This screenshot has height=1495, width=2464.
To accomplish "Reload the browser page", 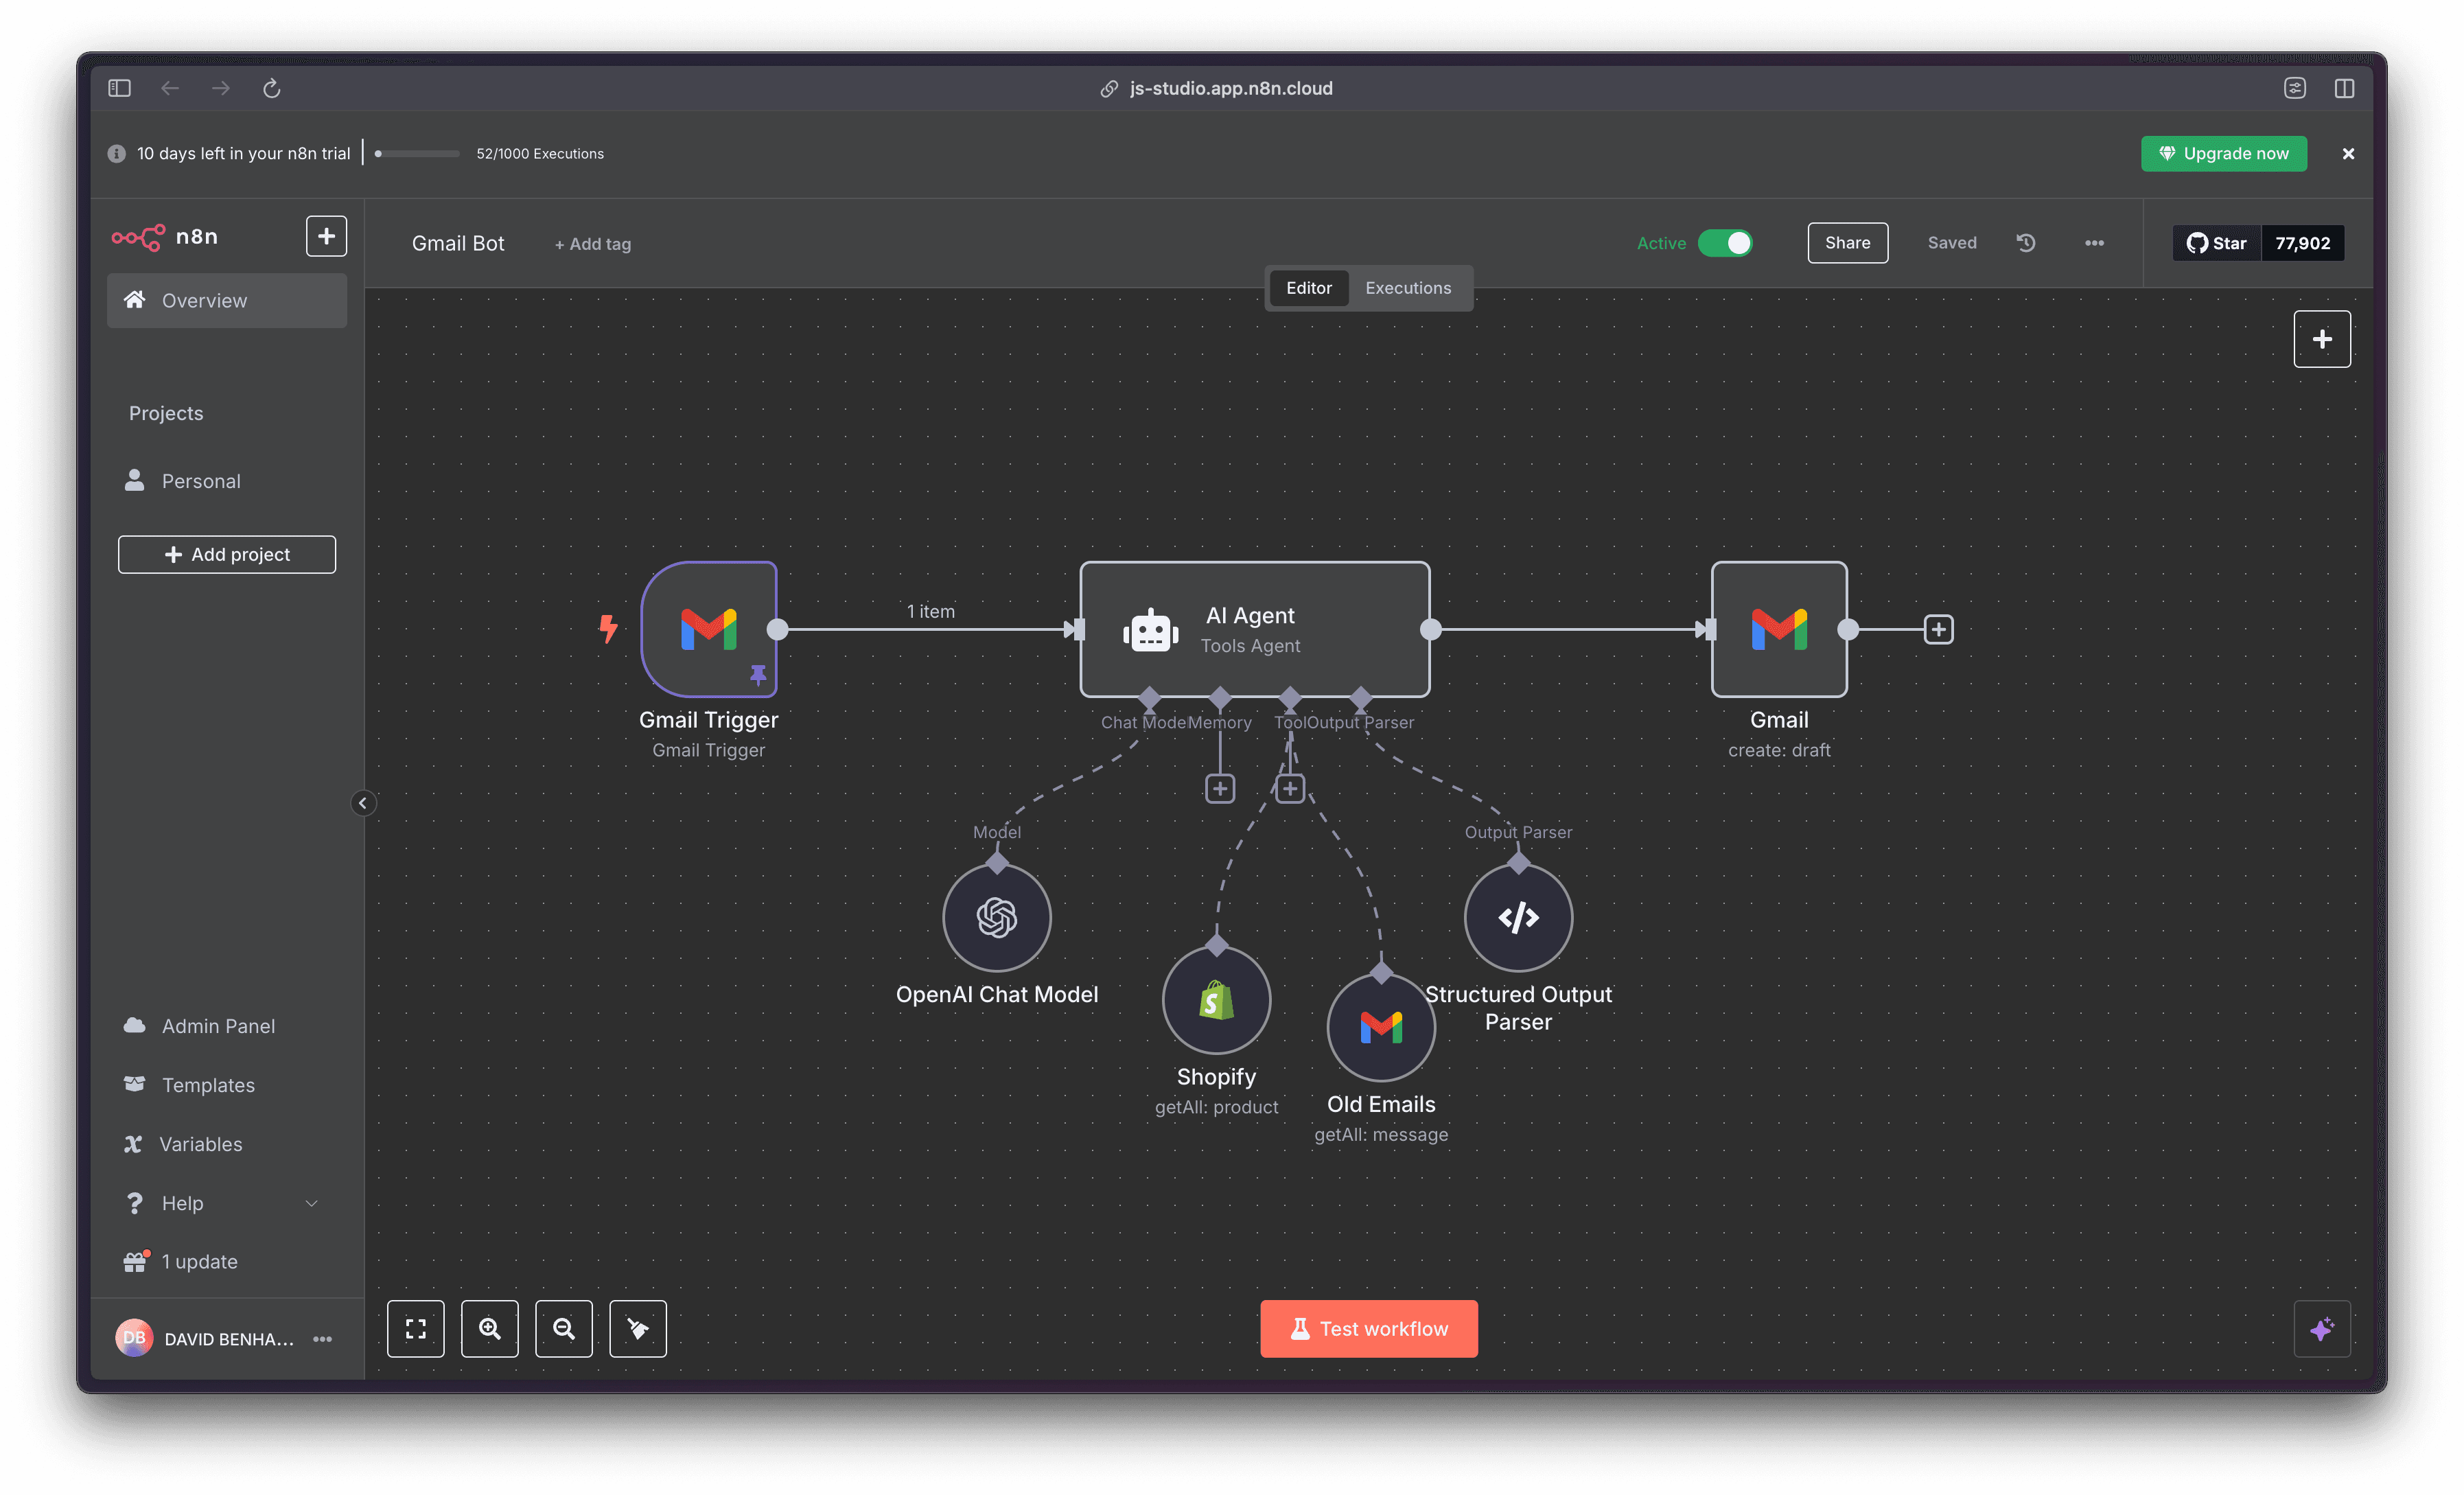I will [272, 88].
